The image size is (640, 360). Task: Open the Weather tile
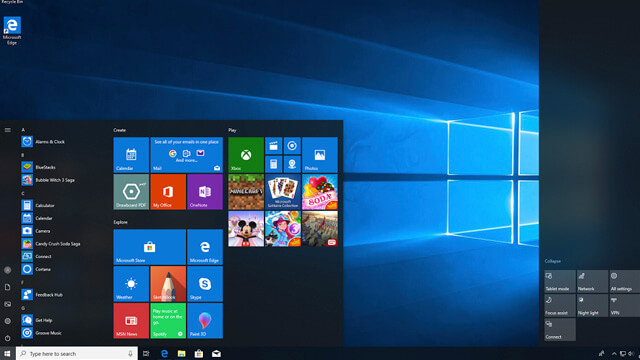tap(131, 284)
